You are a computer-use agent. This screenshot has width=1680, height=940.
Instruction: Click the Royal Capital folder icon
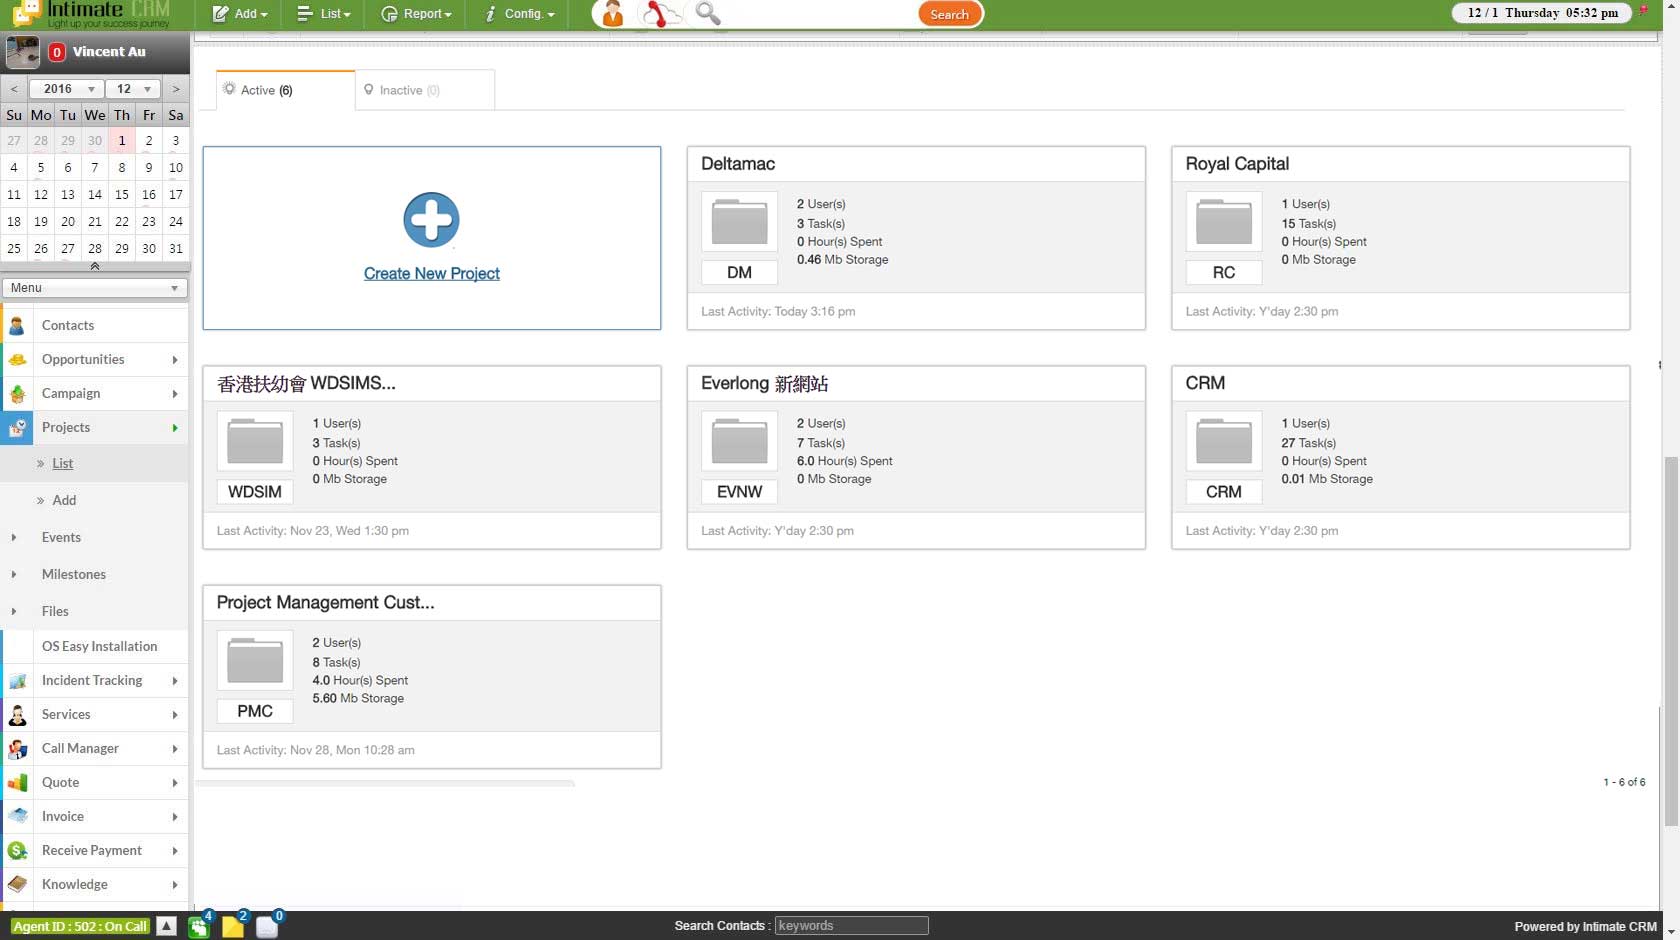click(x=1224, y=221)
